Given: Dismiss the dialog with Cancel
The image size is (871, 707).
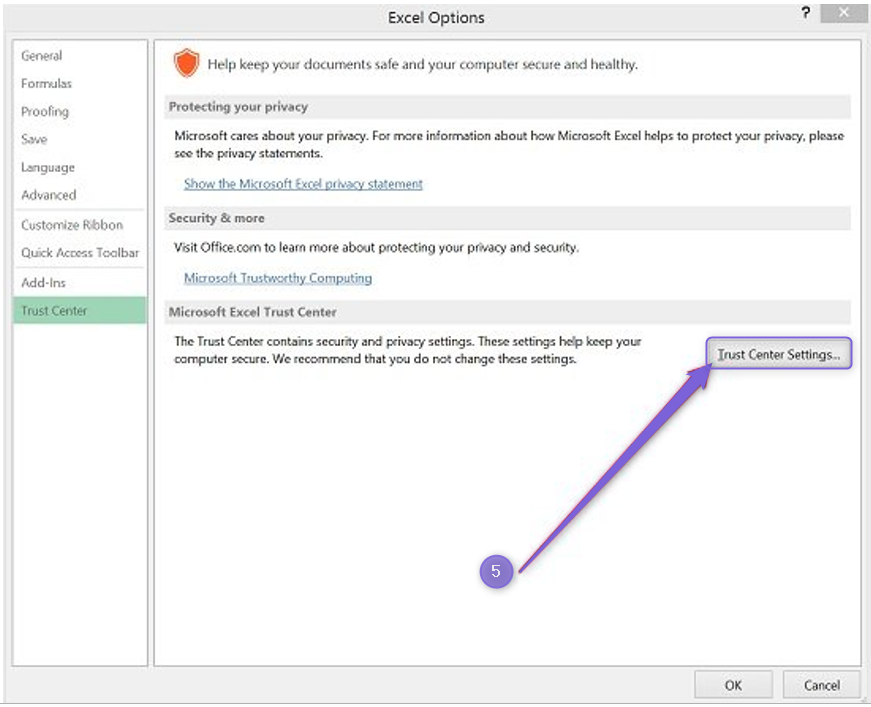Looking at the screenshot, I should pos(821,685).
